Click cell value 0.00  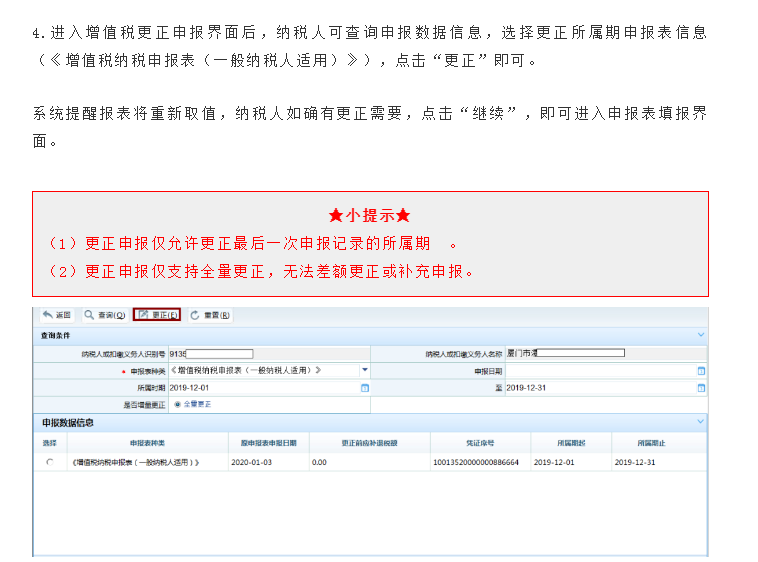(x=319, y=462)
